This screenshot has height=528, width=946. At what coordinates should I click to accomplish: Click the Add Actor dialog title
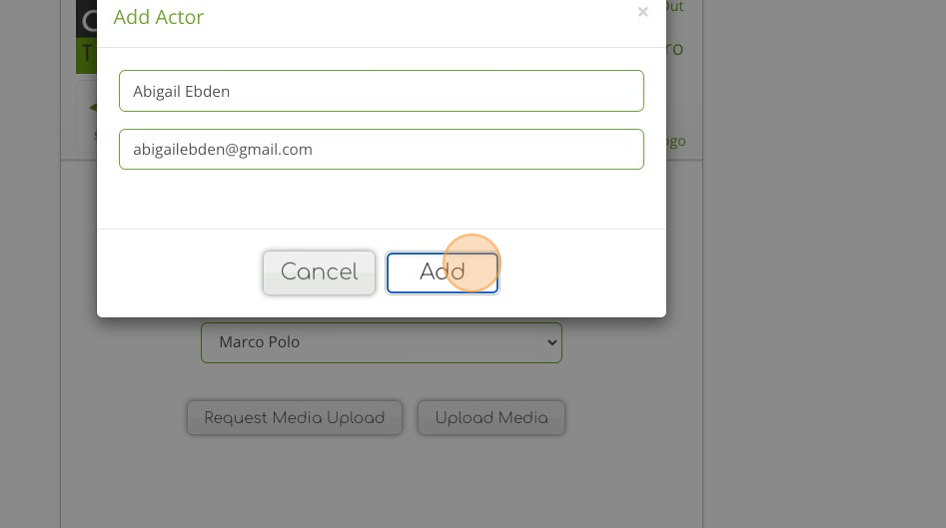(158, 17)
